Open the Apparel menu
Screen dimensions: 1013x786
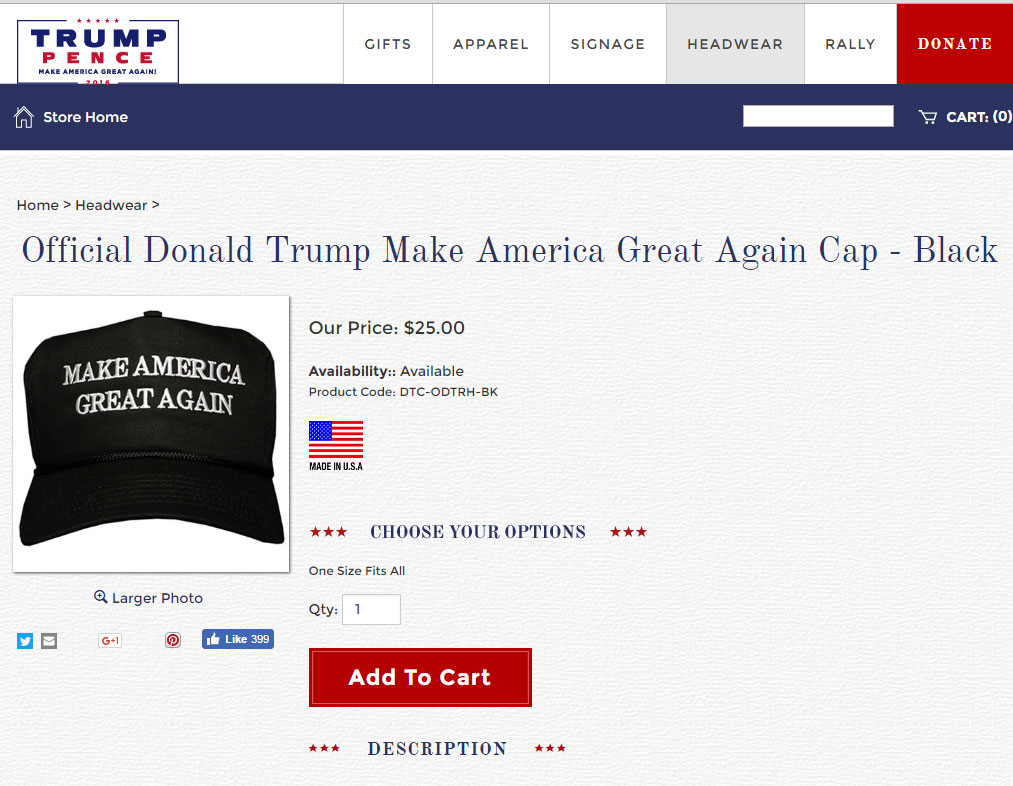[x=491, y=44]
